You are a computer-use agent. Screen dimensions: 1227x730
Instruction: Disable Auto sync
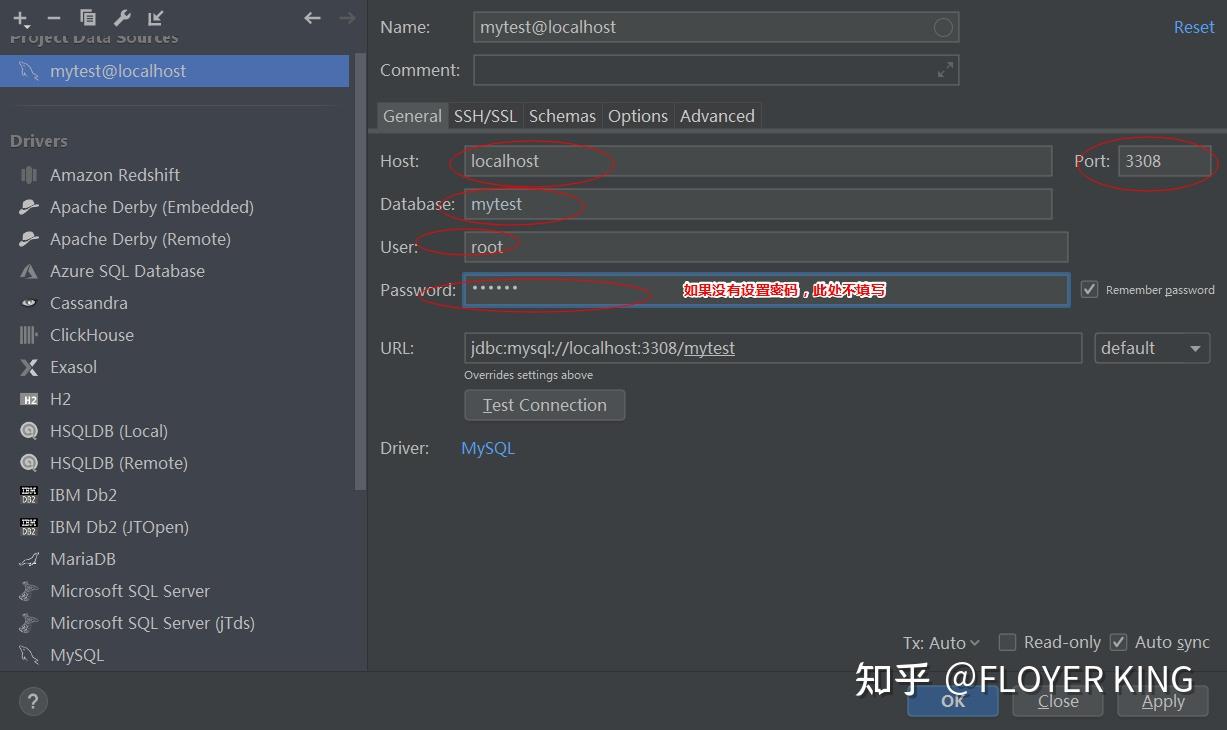(1117, 642)
